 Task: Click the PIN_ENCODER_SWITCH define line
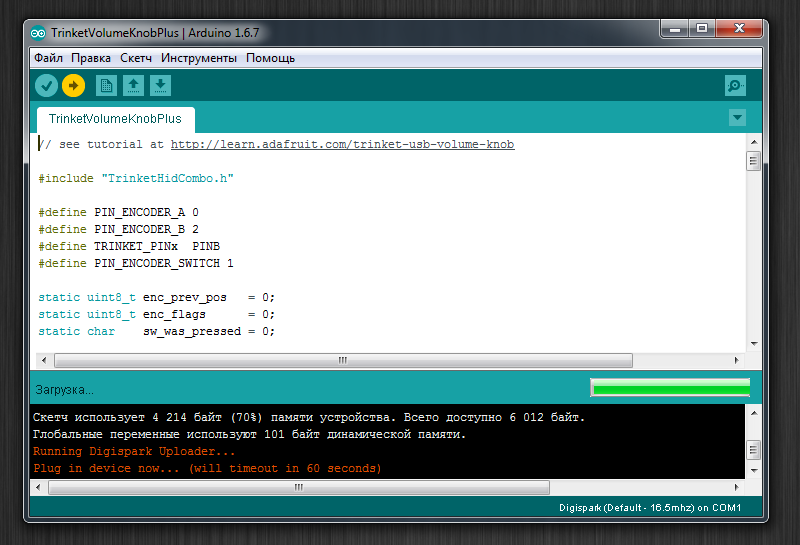tap(136, 263)
